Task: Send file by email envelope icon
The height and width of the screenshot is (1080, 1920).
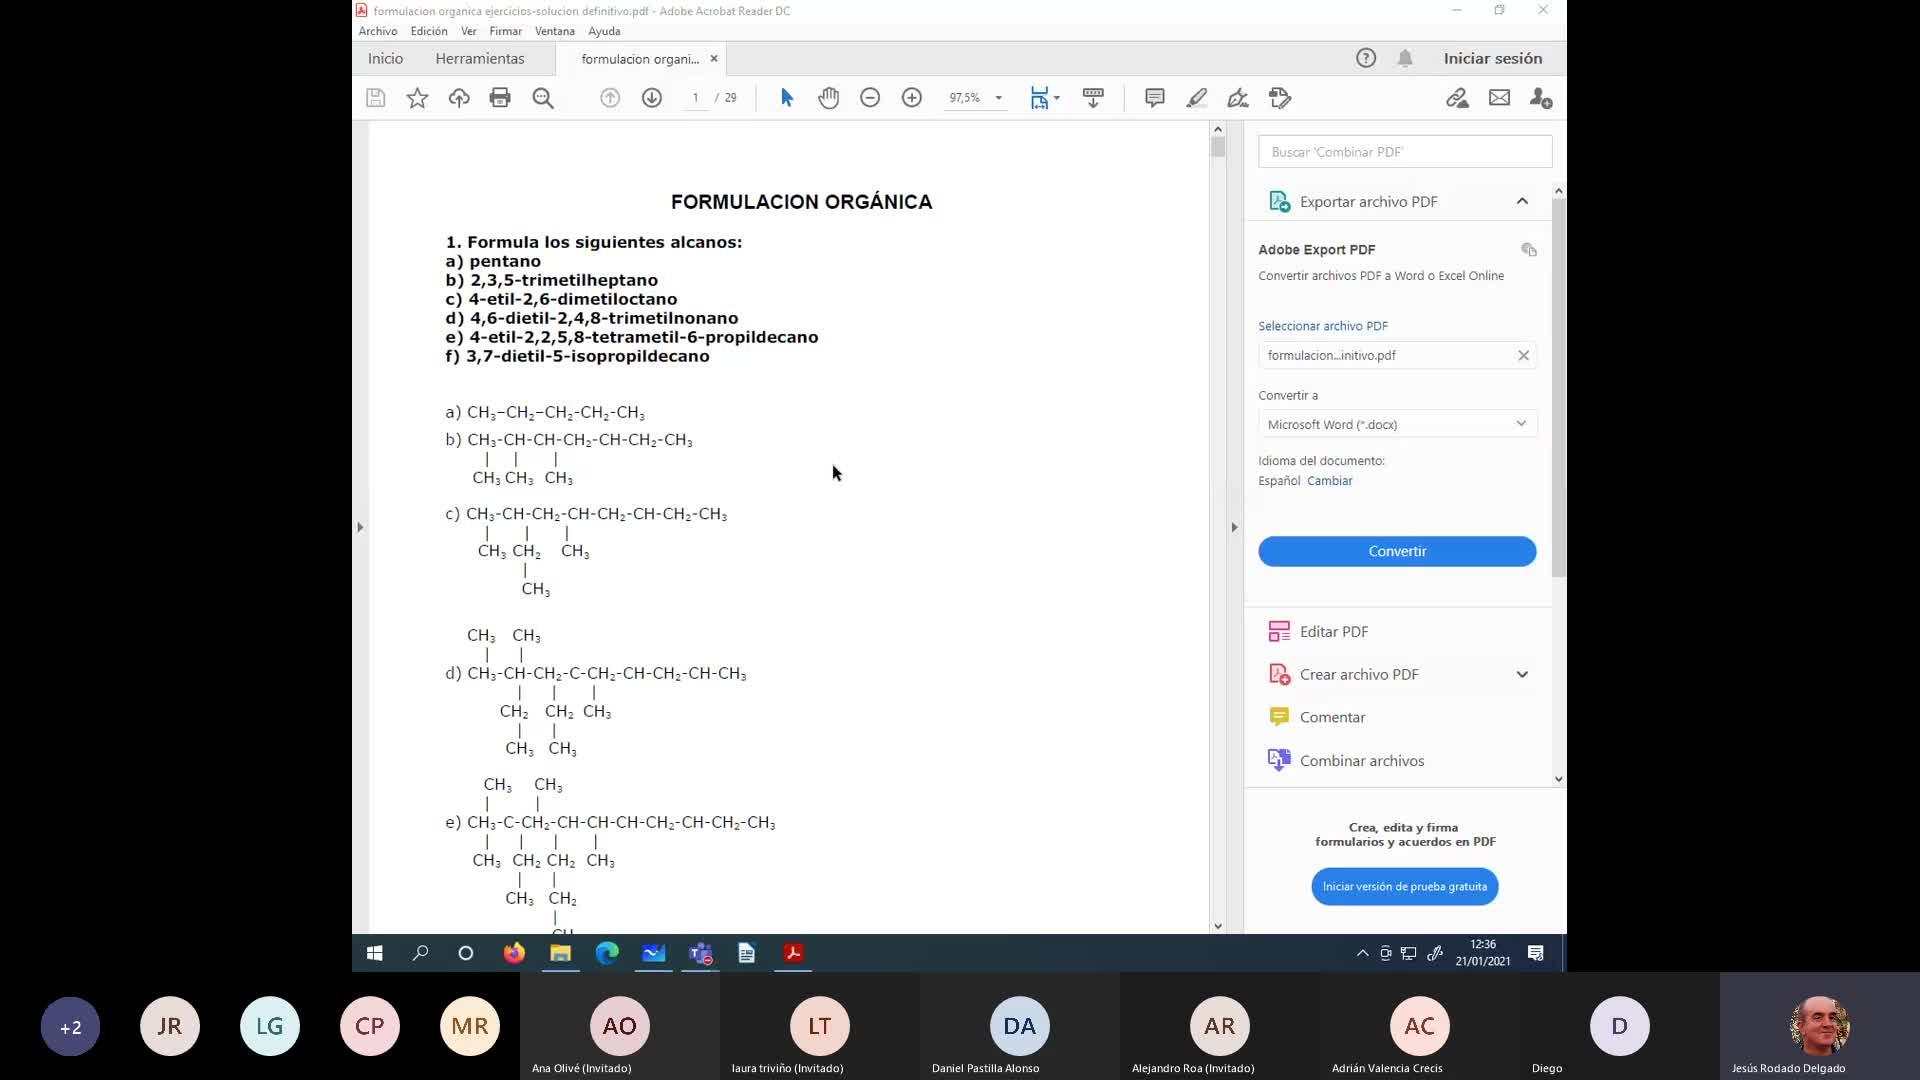Action: [x=1499, y=98]
